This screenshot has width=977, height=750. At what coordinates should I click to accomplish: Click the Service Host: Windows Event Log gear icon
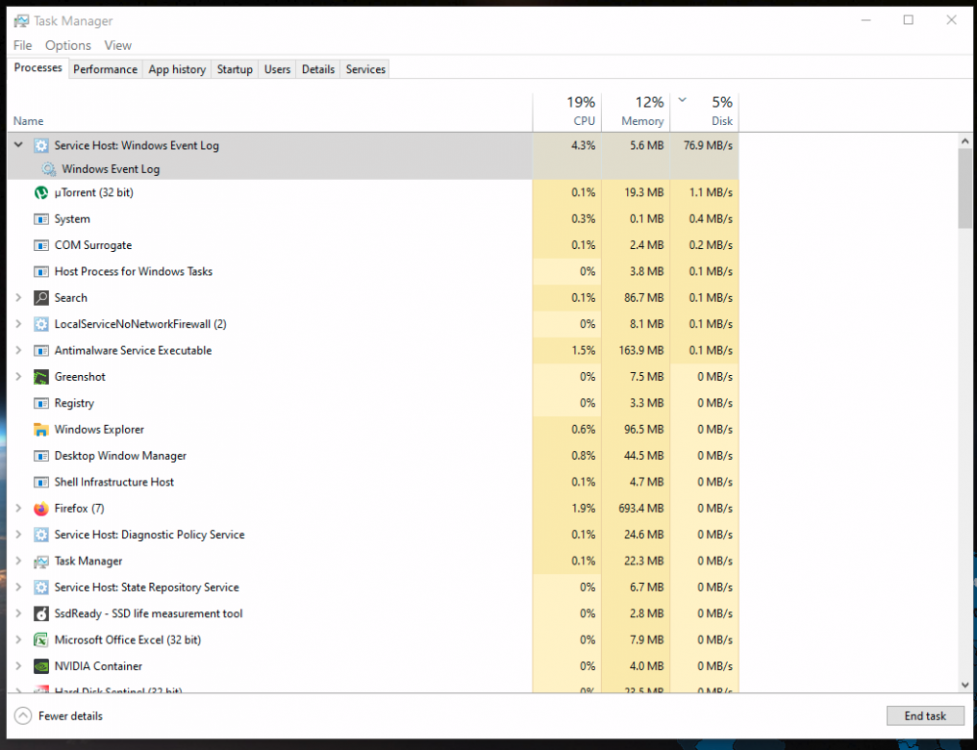(x=41, y=146)
